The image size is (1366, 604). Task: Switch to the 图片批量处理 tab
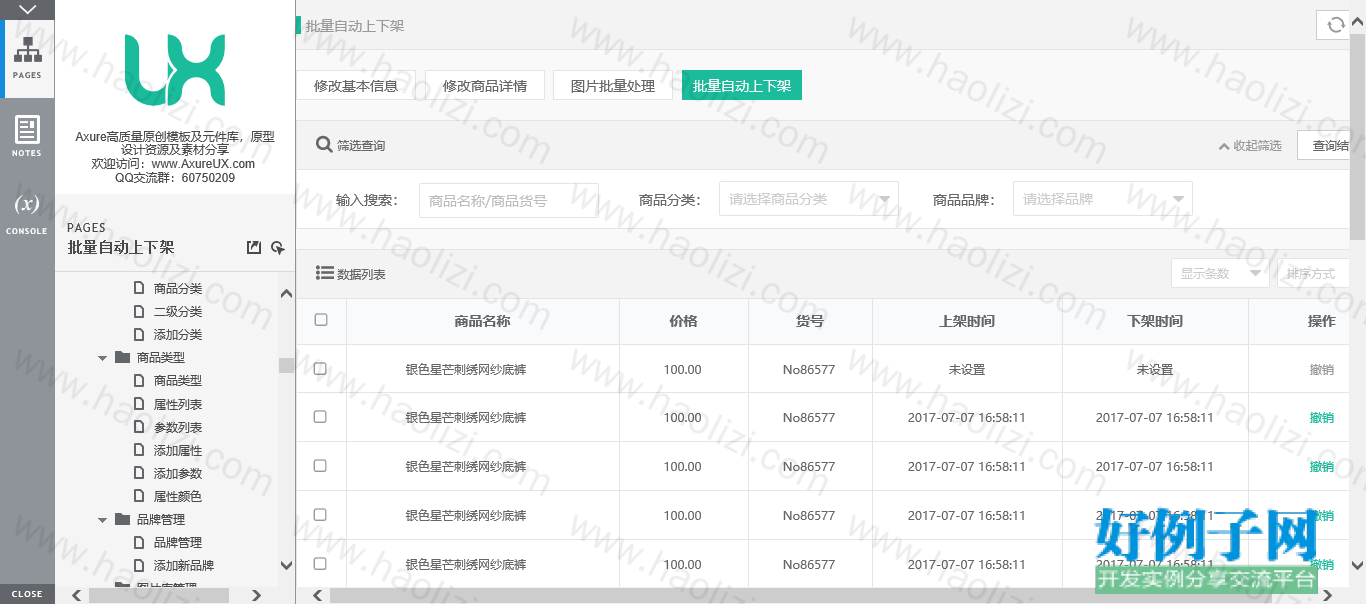click(x=613, y=85)
